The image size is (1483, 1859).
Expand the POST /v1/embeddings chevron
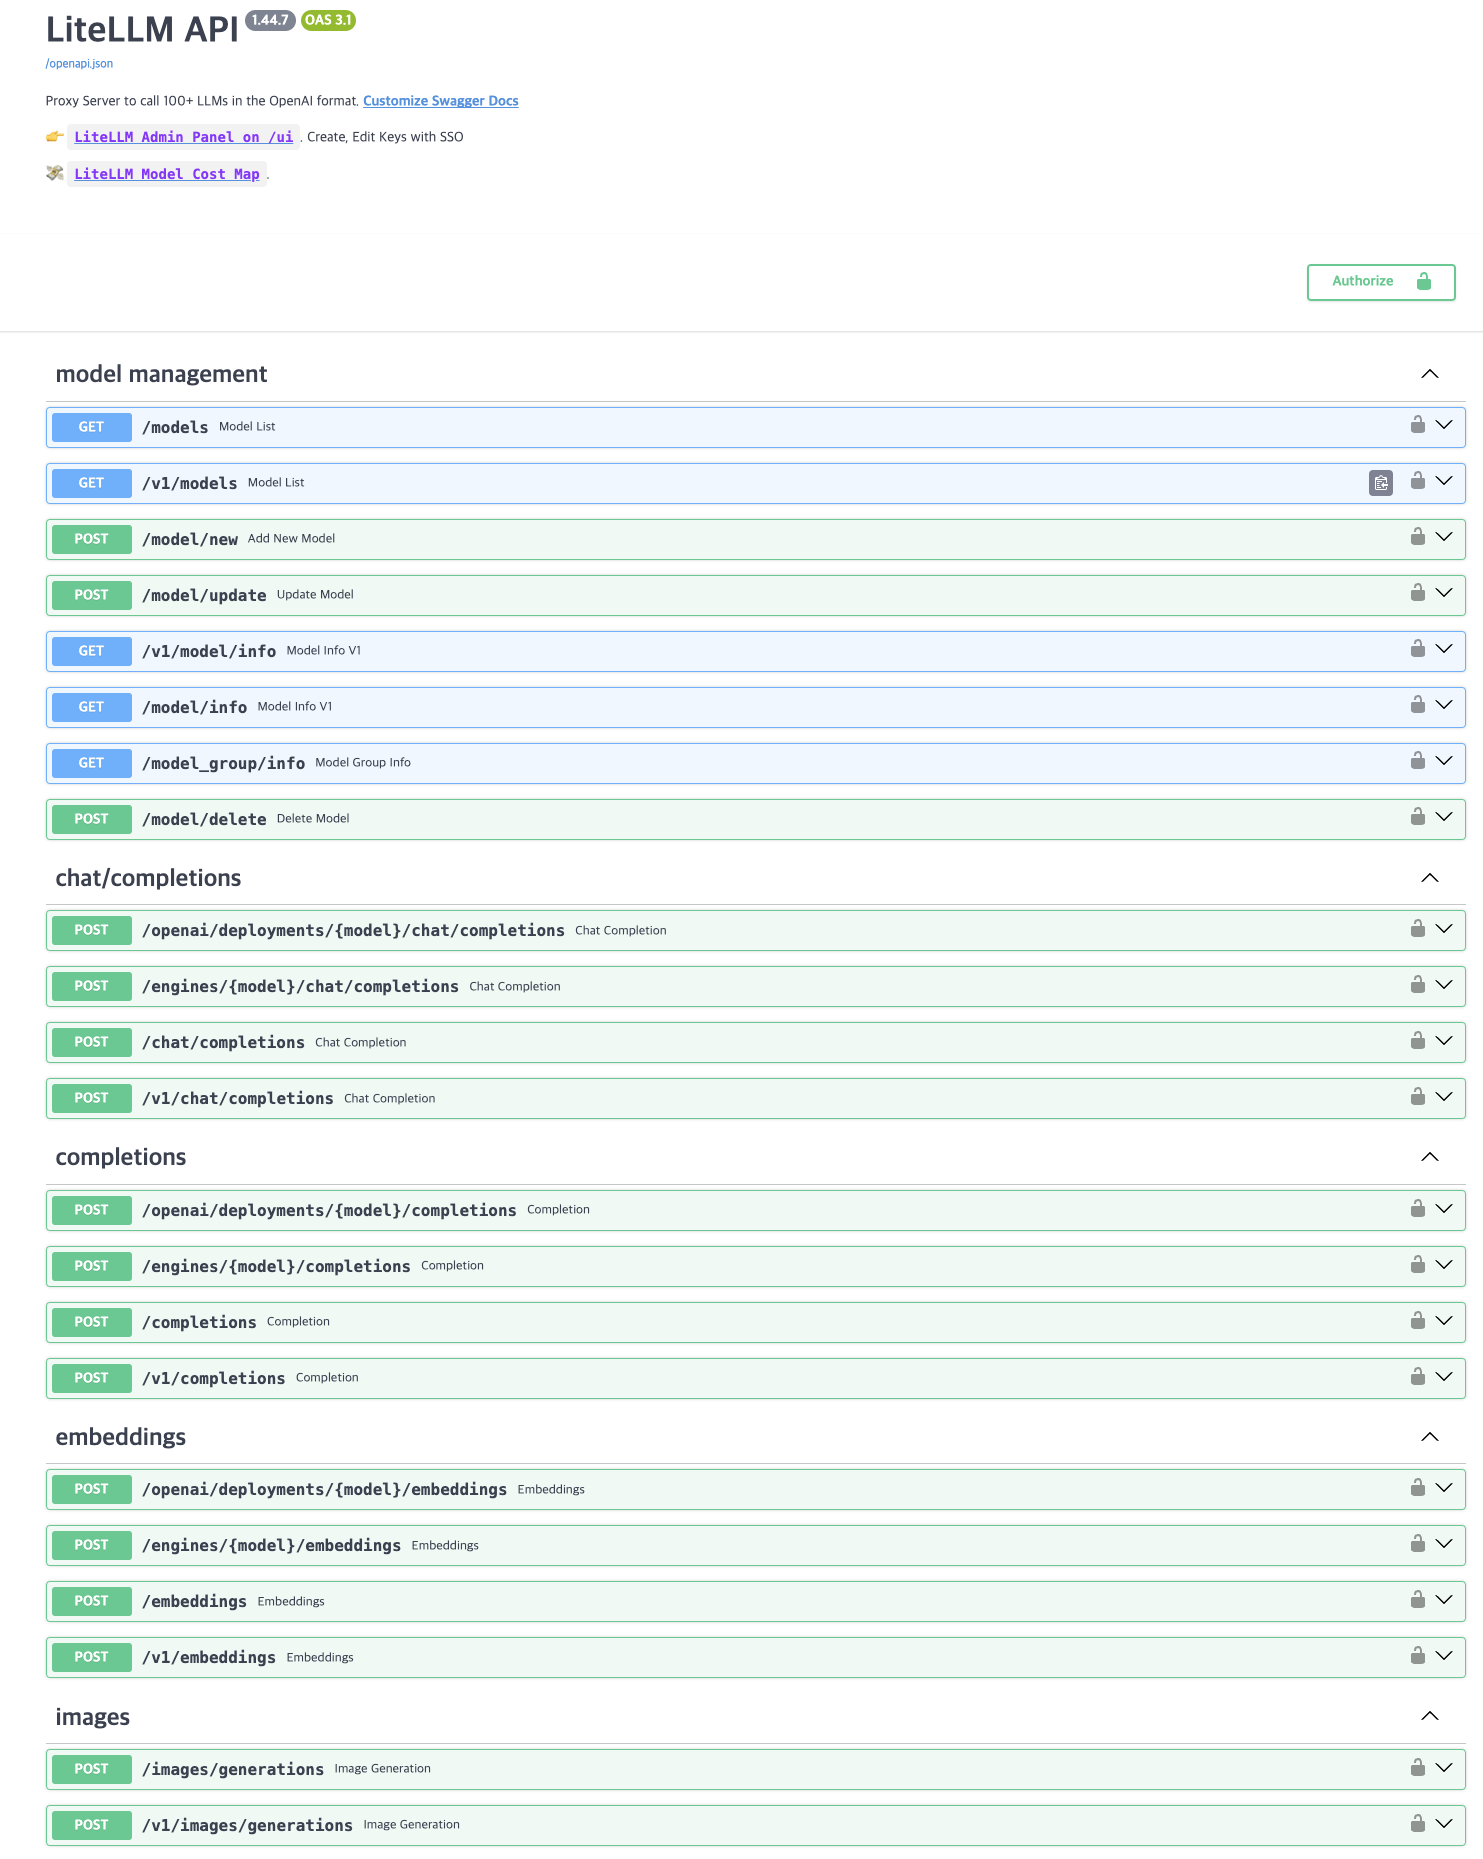[x=1444, y=1656]
